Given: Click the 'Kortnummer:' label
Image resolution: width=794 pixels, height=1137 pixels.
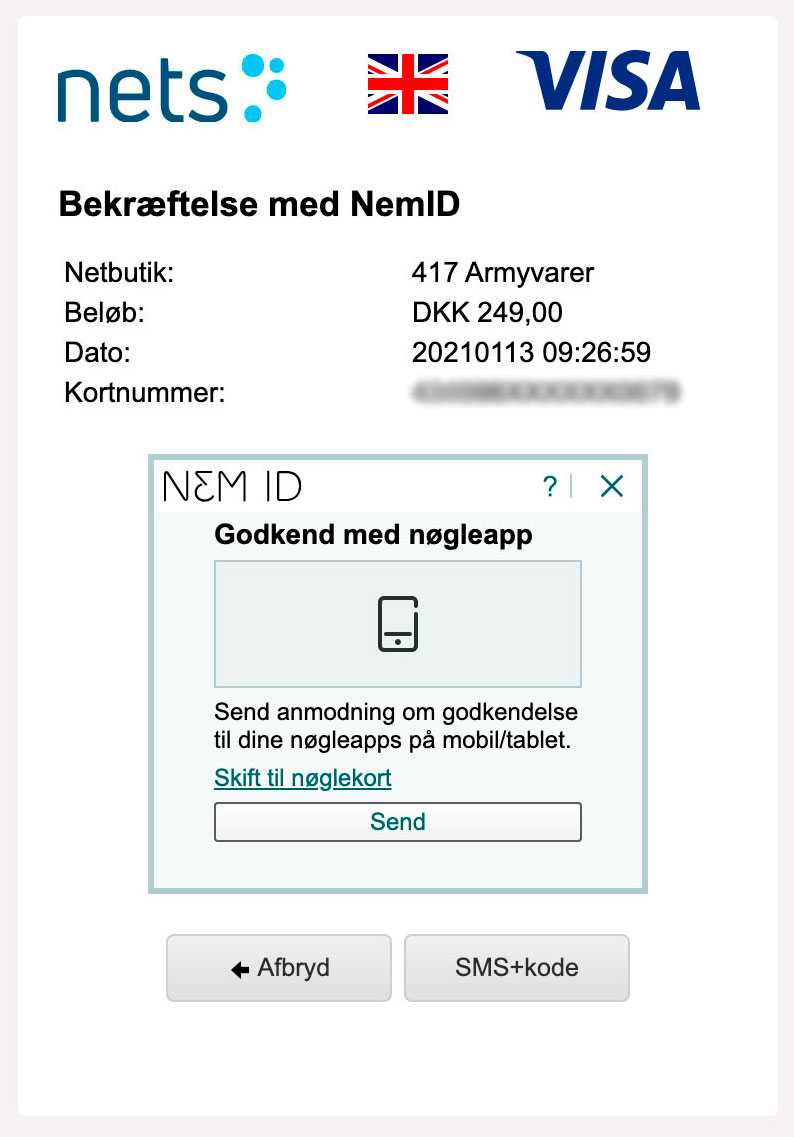Looking at the screenshot, I should [145, 392].
